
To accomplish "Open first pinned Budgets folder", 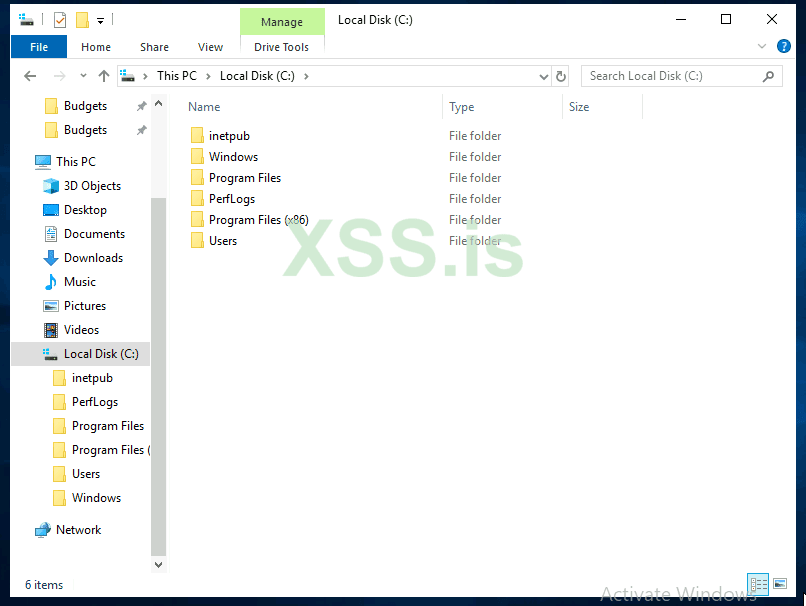I will [x=85, y=106].
